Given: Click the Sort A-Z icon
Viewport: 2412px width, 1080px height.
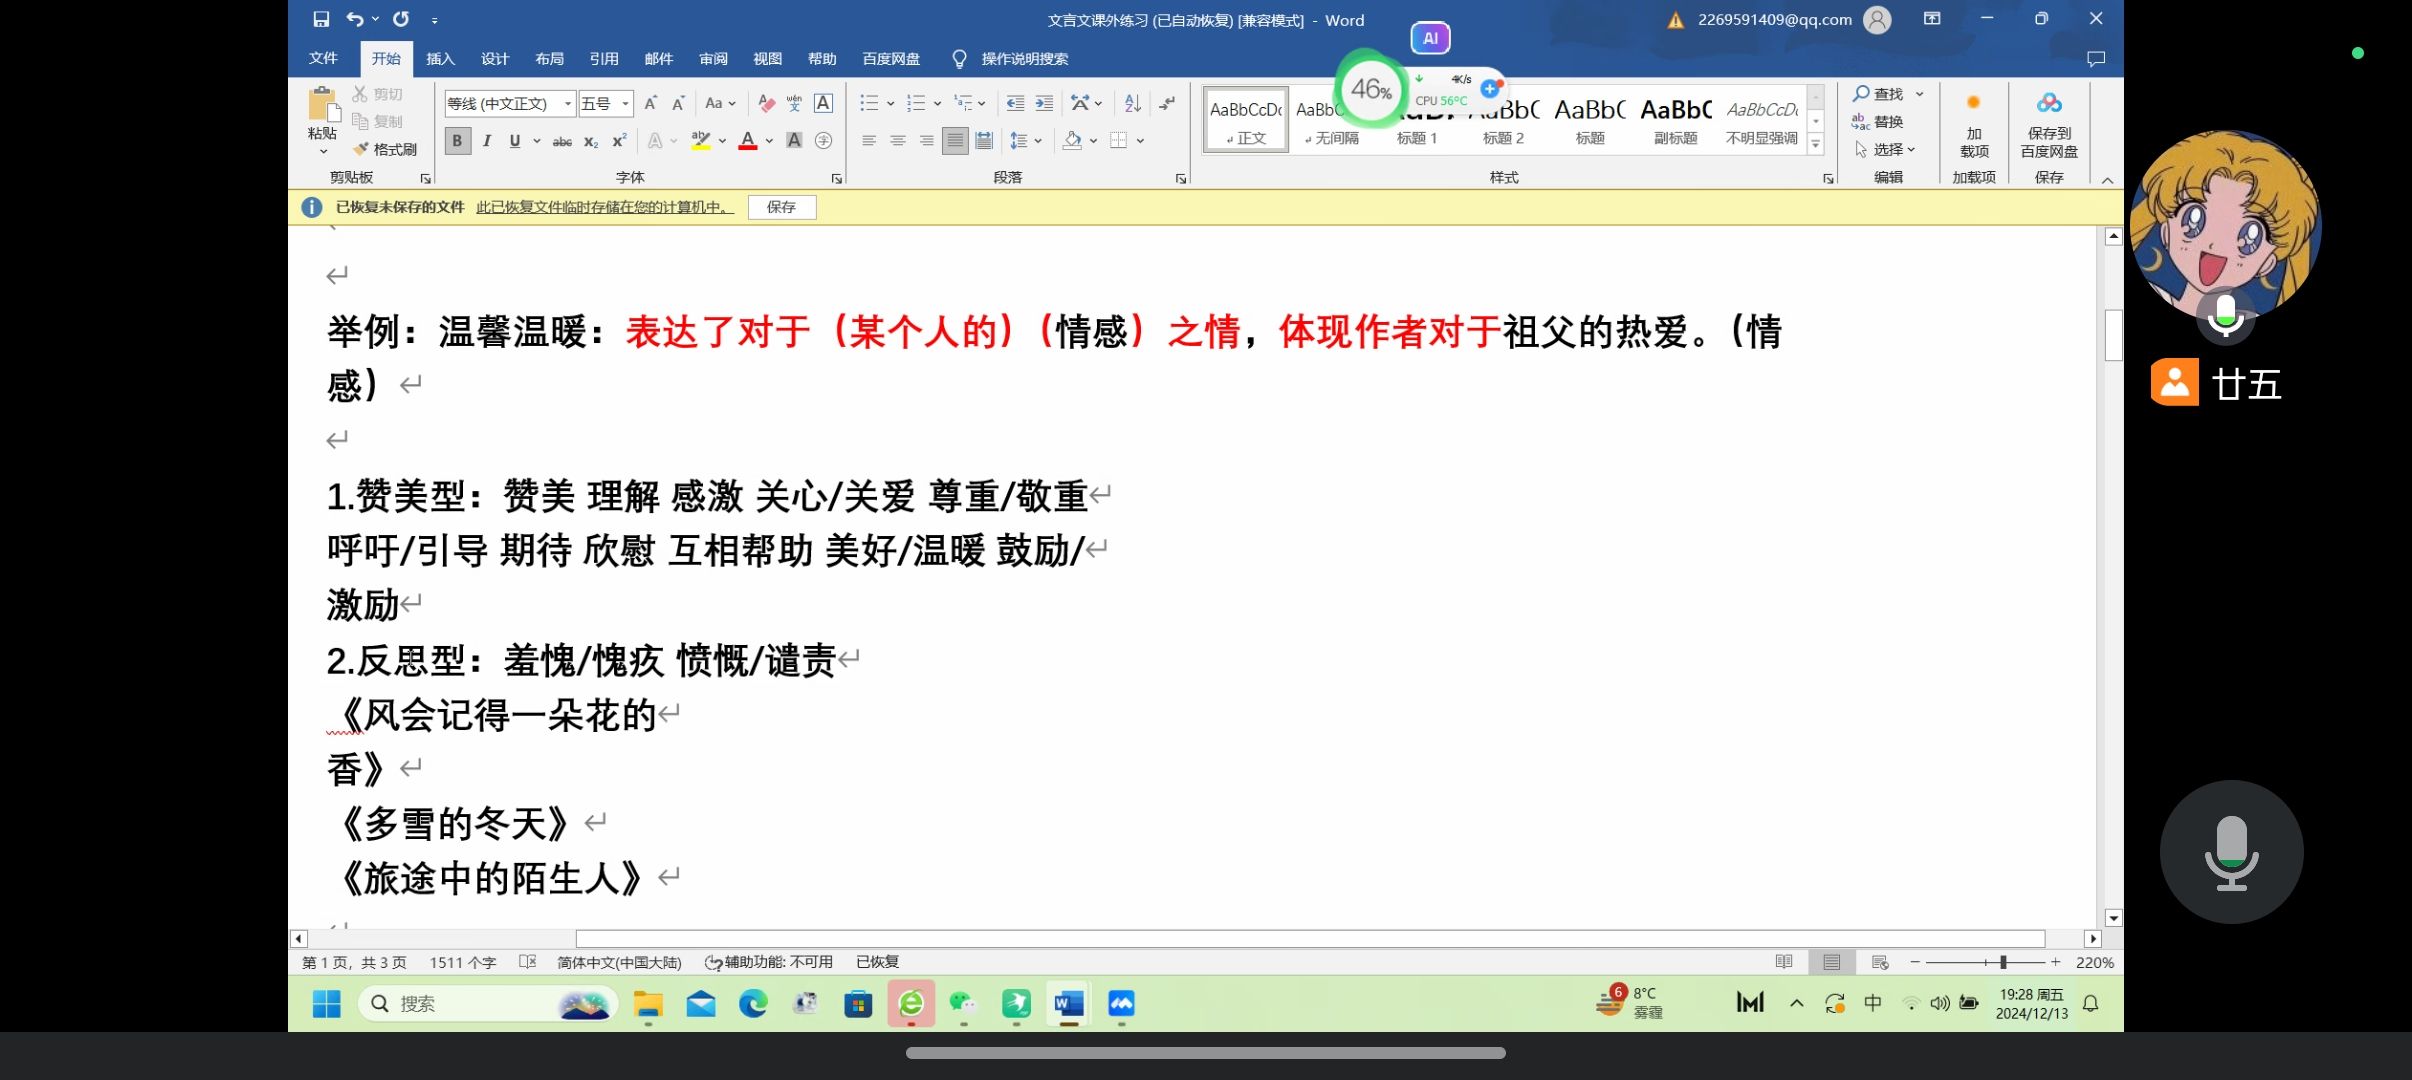Looking at the screenshot, I should click(1132, 103).
